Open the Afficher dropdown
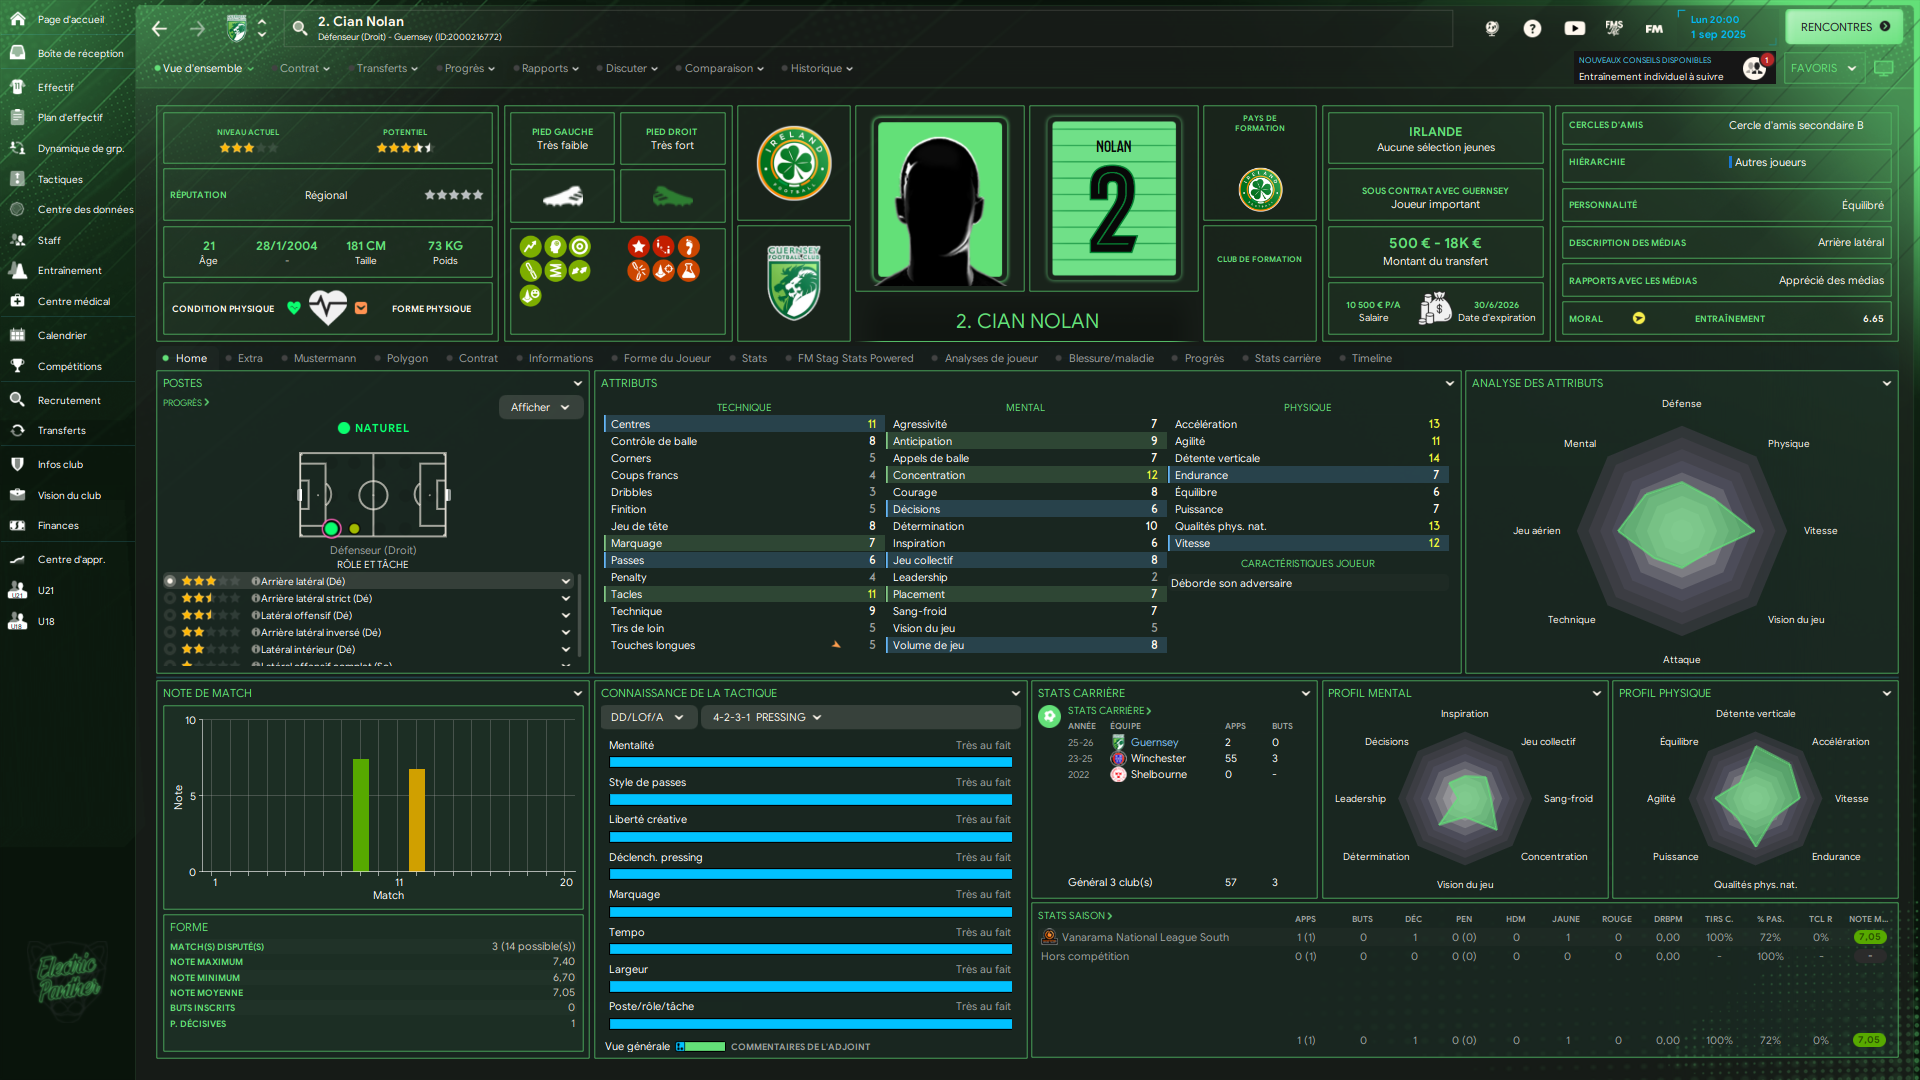 540,408
